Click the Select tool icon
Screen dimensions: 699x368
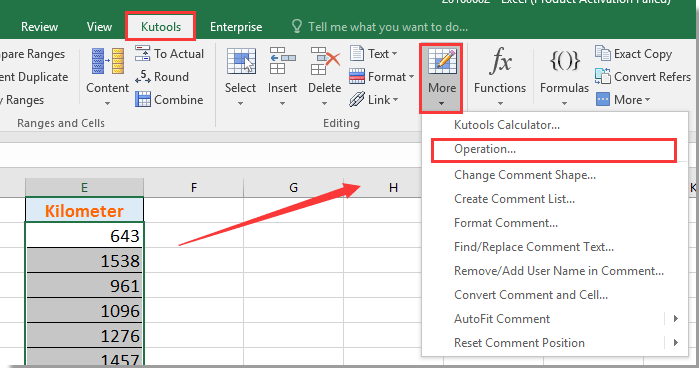point(241,61)
